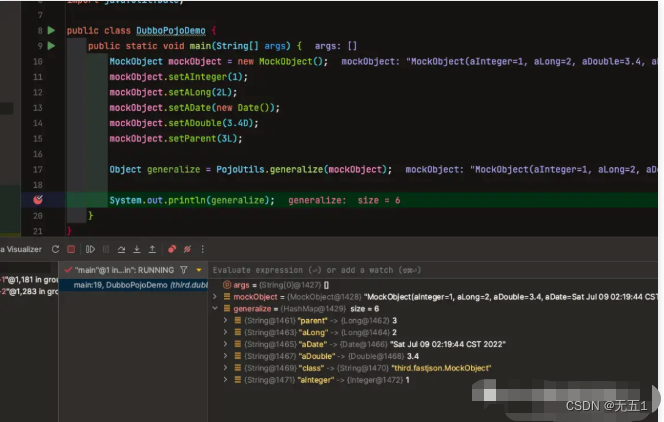Filter threads with the funnel icon

(x=184, y=270)
